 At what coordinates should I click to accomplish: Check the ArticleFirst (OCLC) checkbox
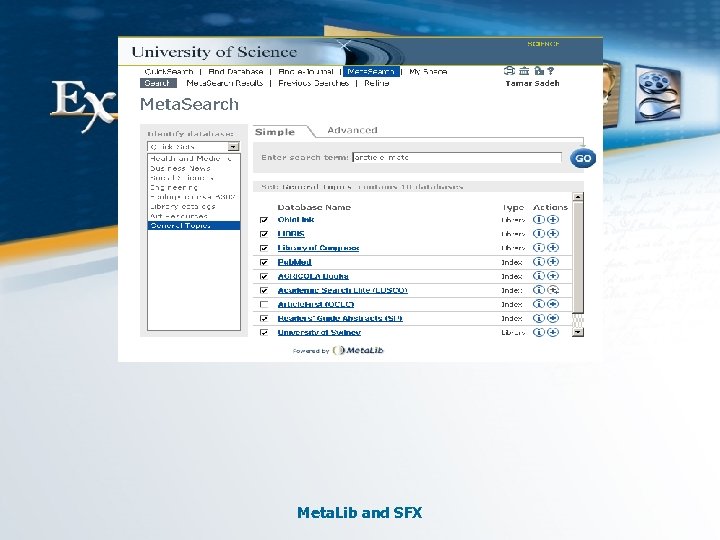(264, 304)
